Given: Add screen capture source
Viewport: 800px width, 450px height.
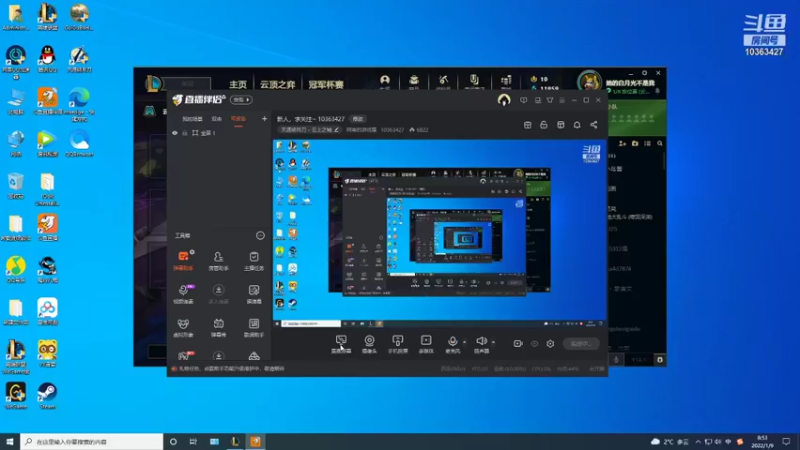Looking at the screenshot, I should click(x=341, y=344).
